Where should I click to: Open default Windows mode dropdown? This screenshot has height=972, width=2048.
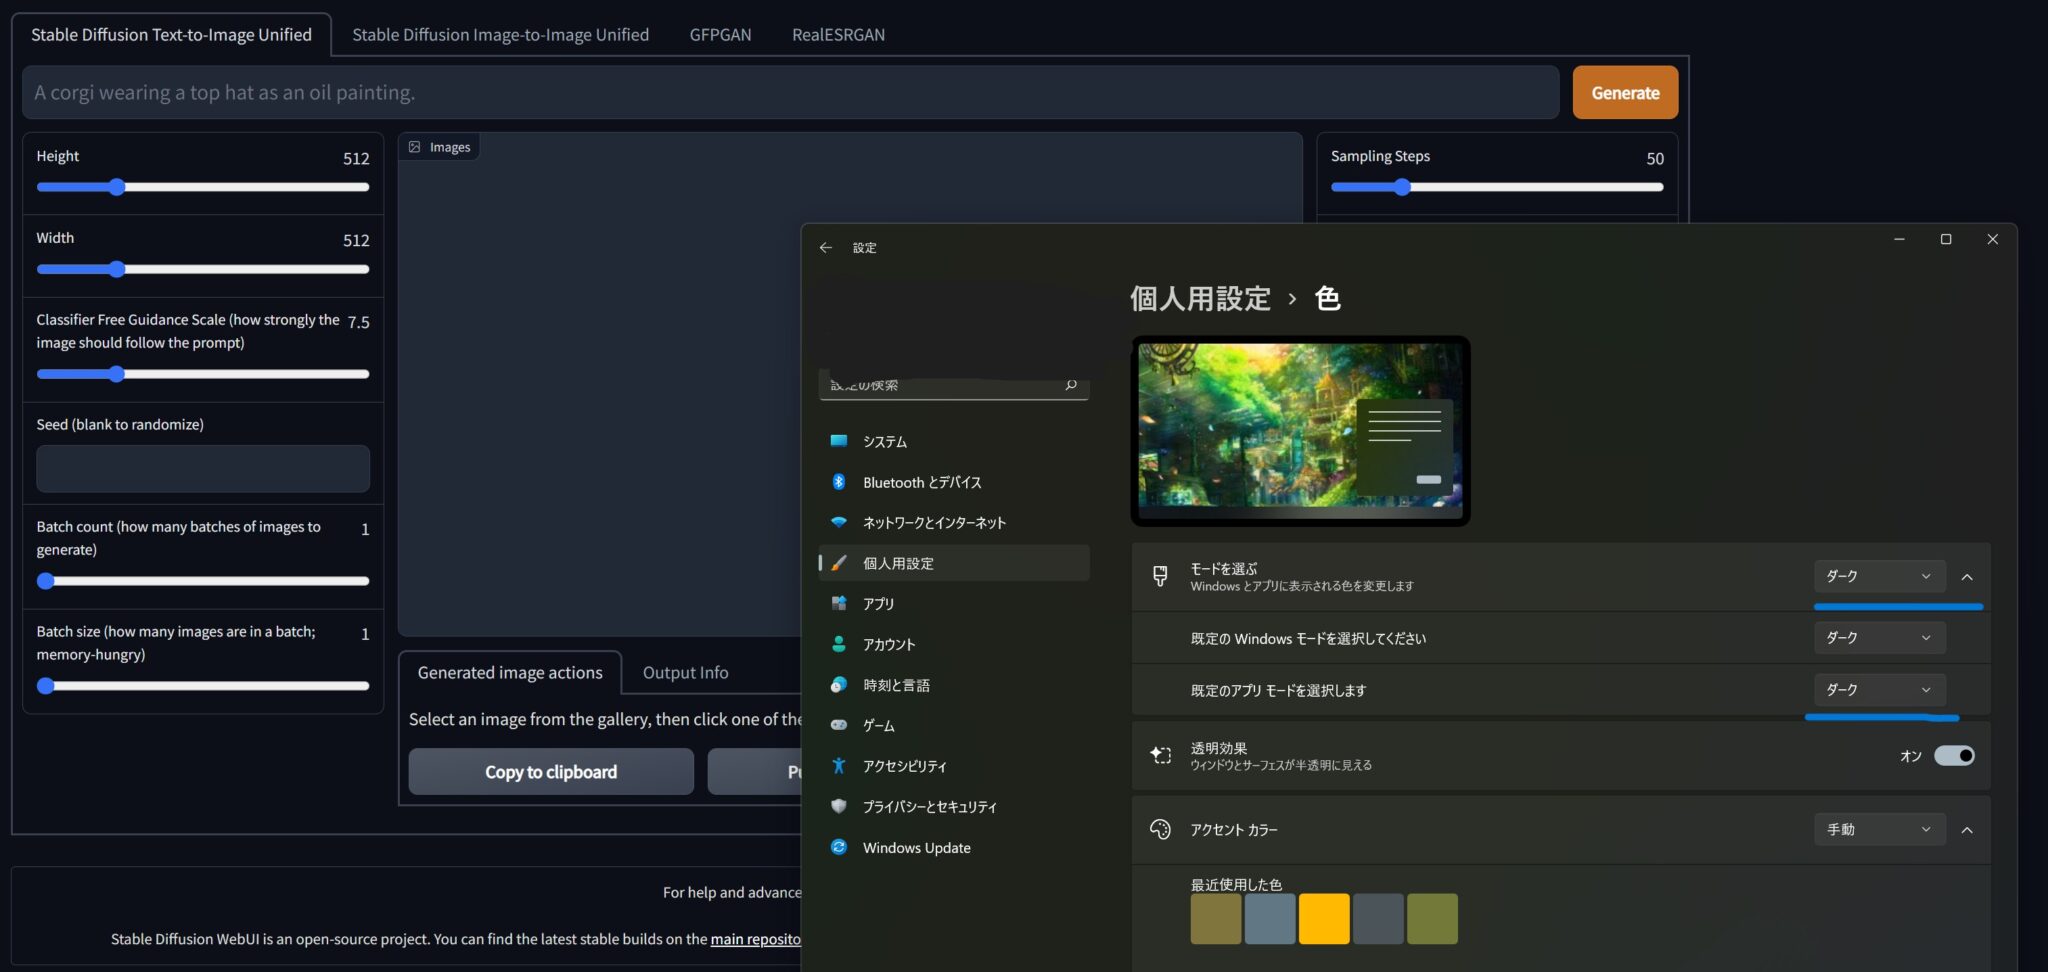coord(1878,638)
